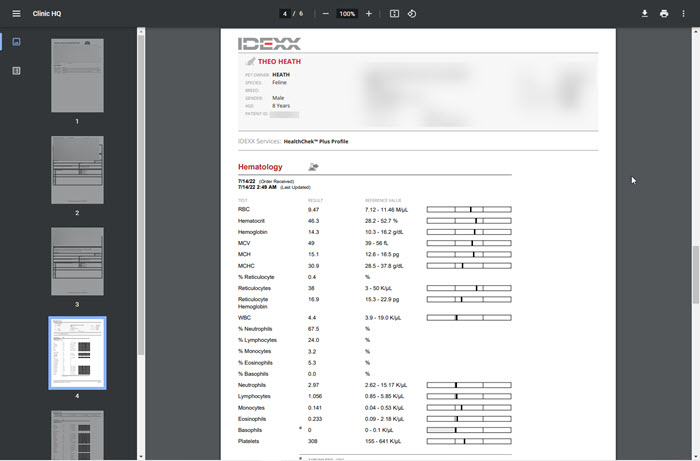Switch sidebar to document outline view
The image size is (700, 461).
pyautogui.click(x=16, y=71)
